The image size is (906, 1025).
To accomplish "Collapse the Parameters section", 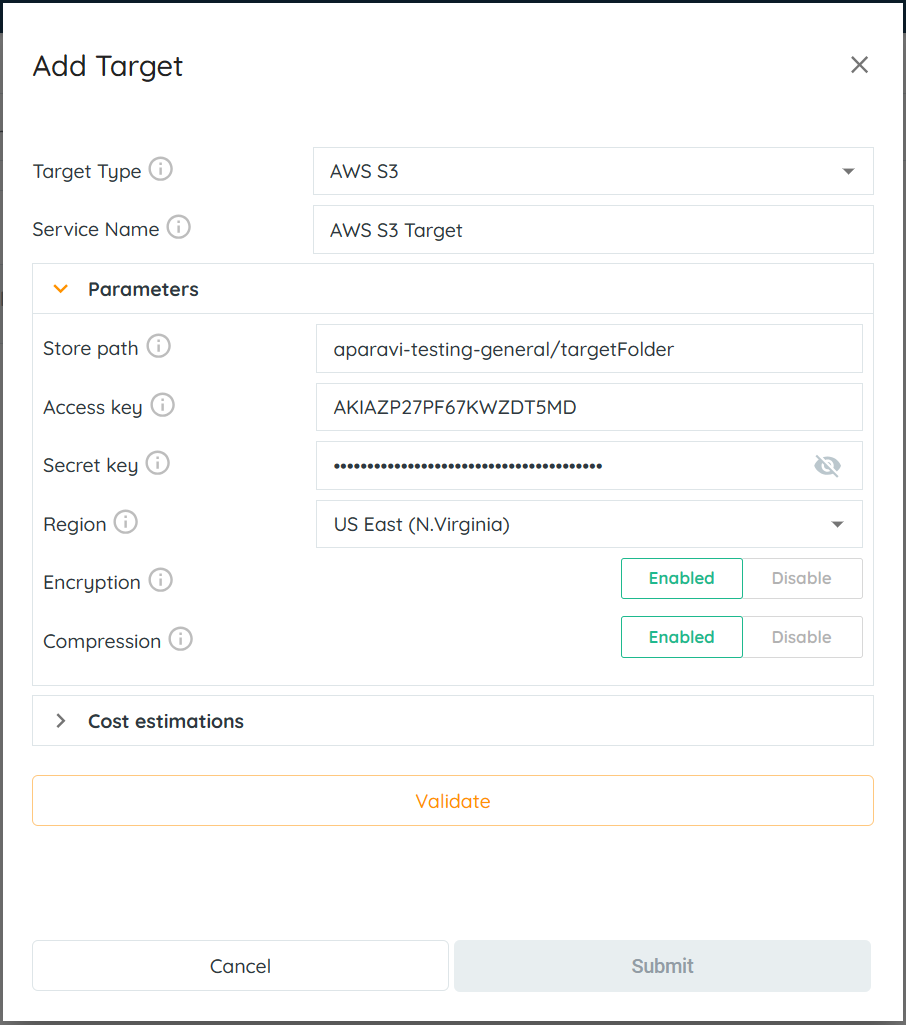I will click(x=61, y=289).
